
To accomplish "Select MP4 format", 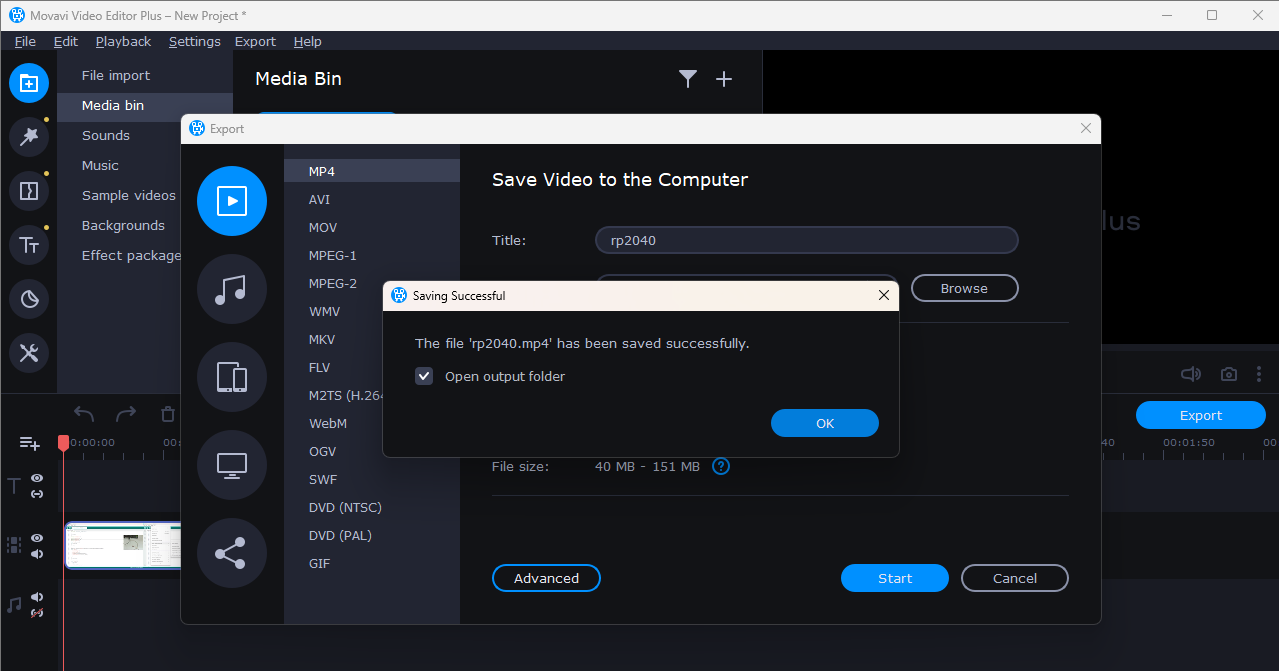I will click(x=372, y=171).
